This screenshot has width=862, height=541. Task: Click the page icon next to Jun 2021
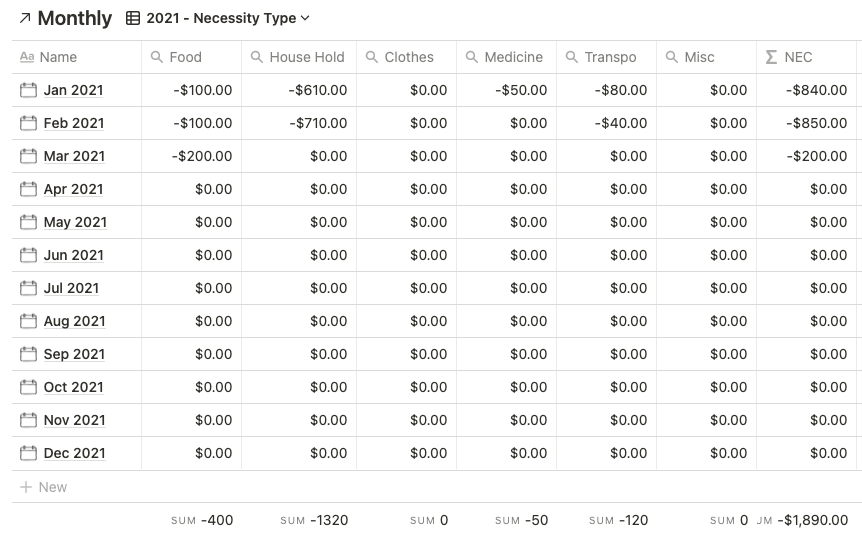[x=28, y=255]
